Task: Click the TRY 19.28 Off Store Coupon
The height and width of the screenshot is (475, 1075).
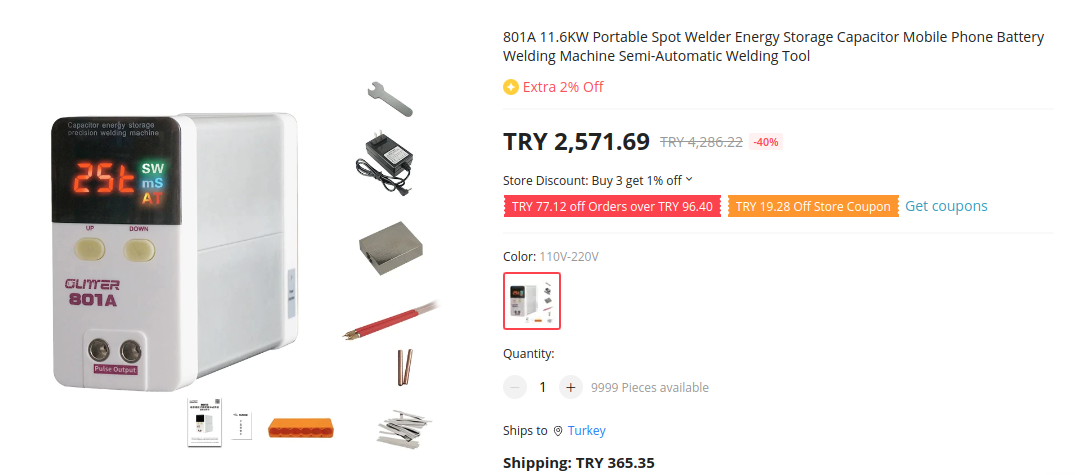Action: [812, 207]
